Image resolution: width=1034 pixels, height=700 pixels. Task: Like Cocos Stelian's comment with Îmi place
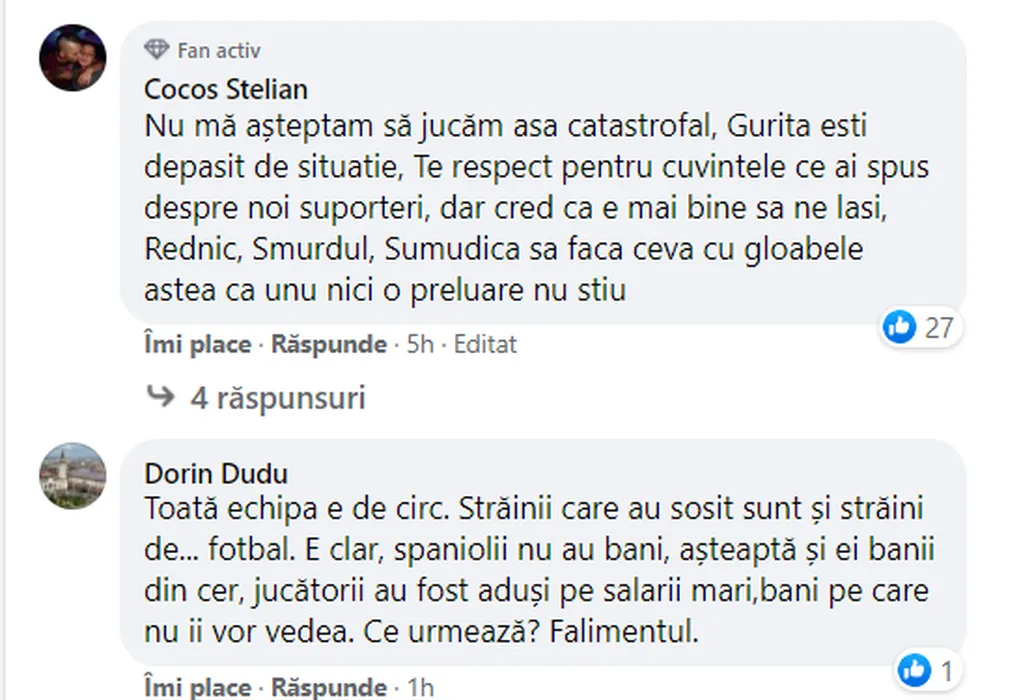[x=198, y=345]
